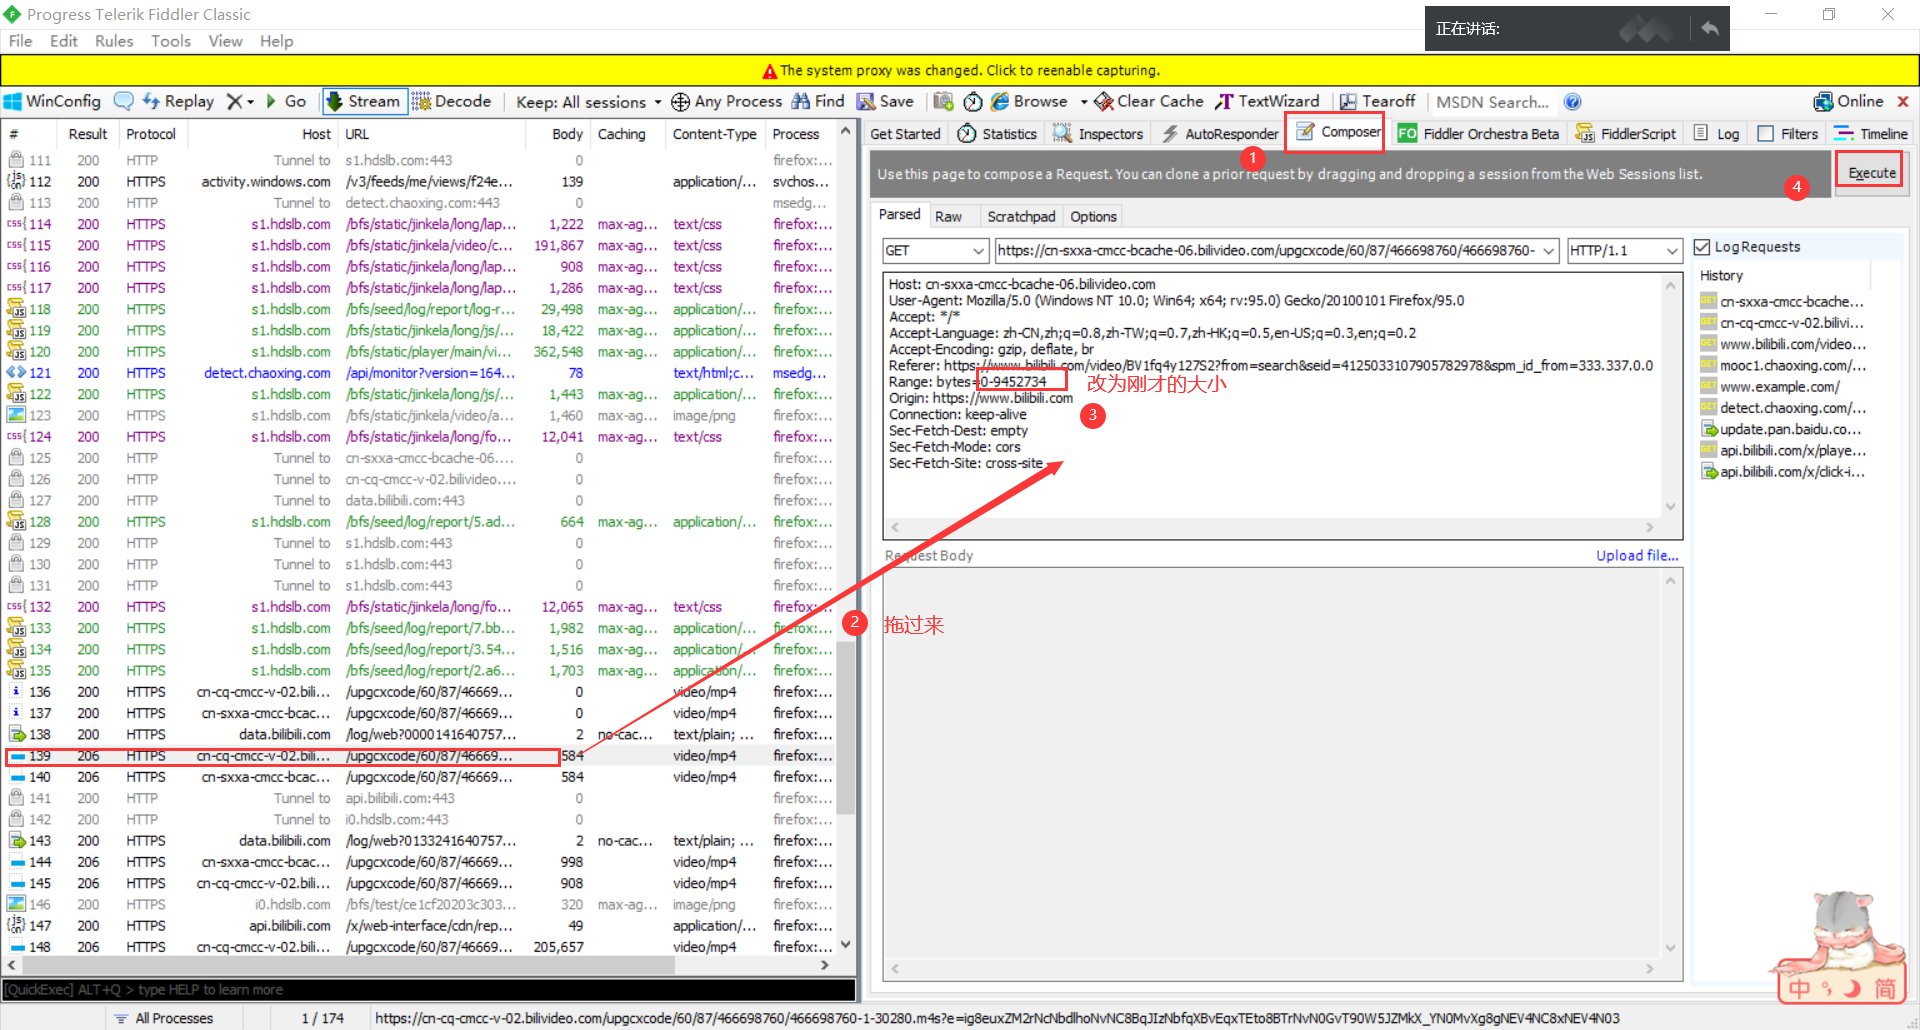
Task: Click the QuickExec command box
Action: [x=428, y=989]
